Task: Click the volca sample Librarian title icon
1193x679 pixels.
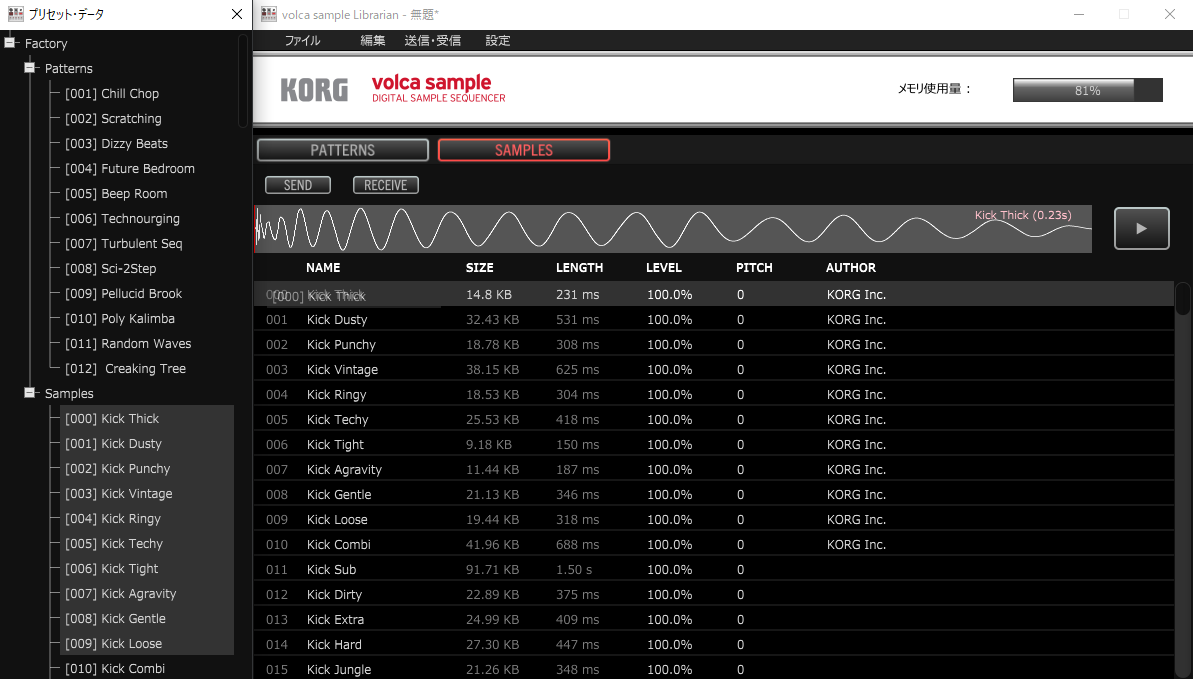Action: [269, 14]
